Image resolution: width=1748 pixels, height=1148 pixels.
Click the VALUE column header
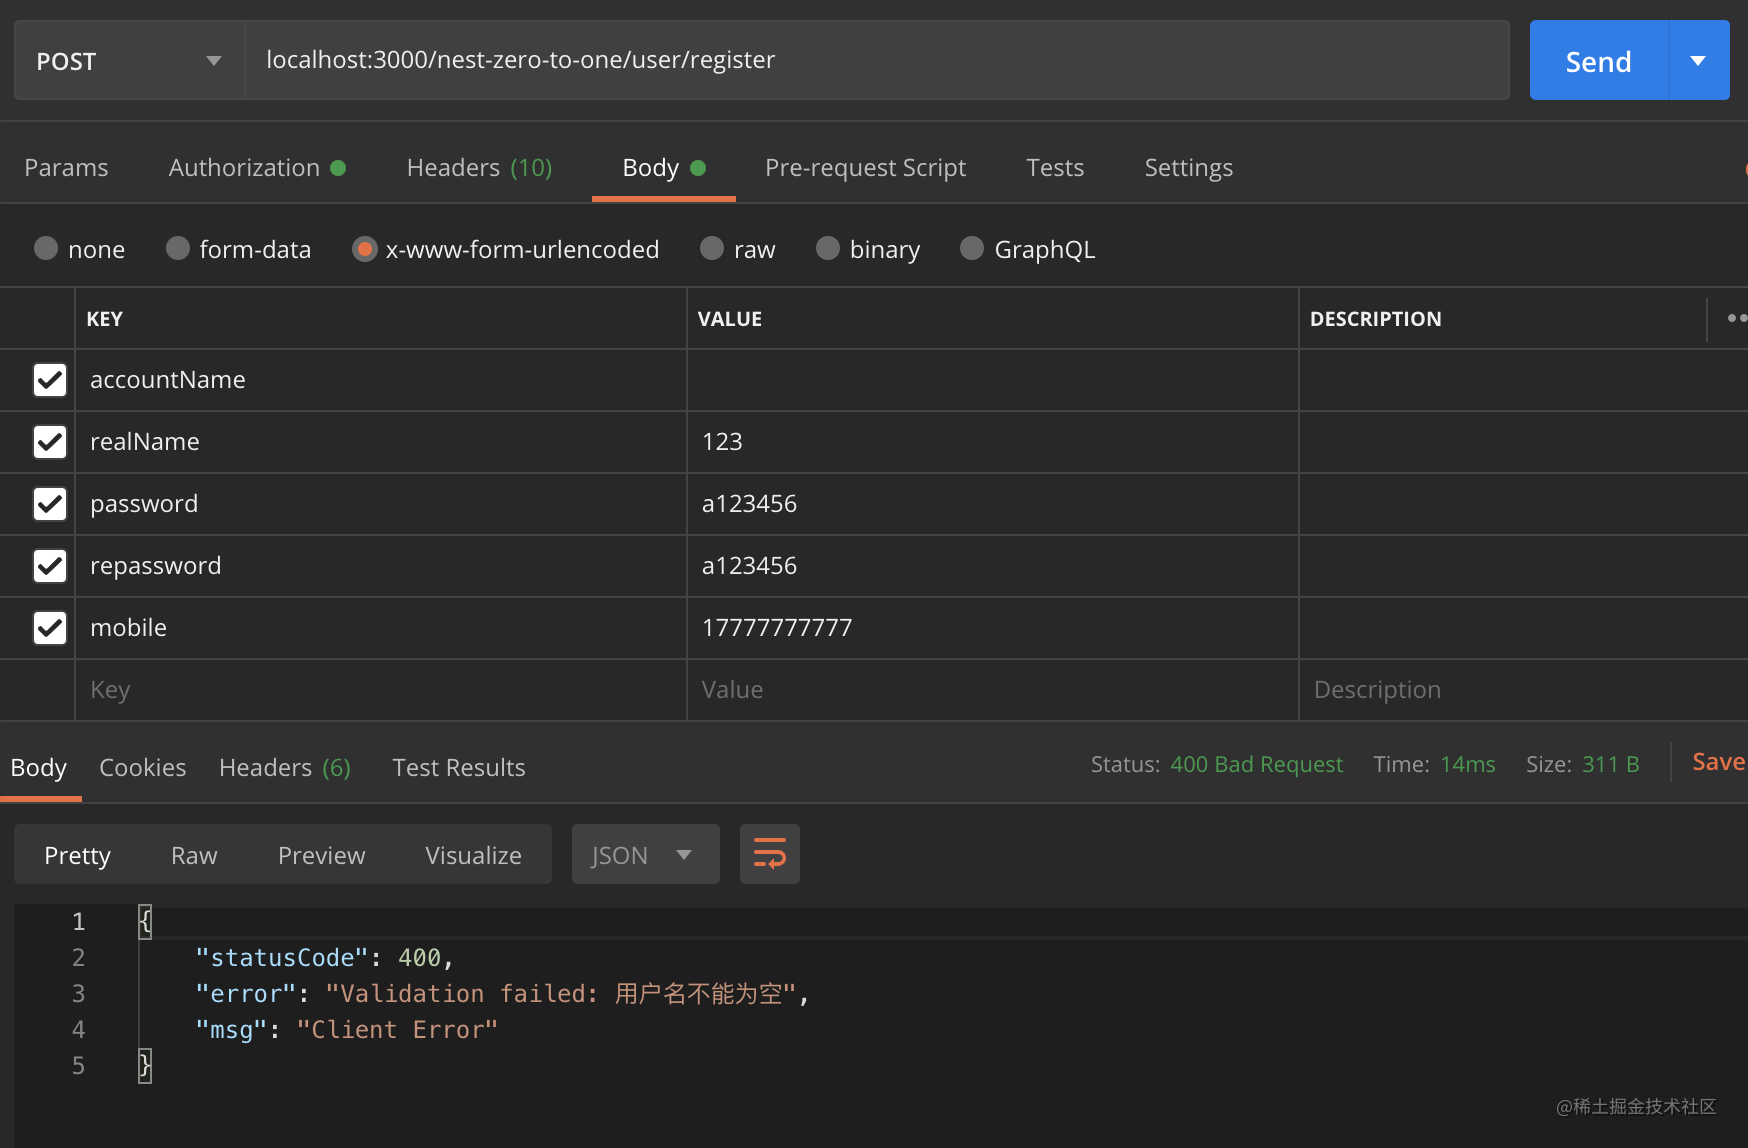pyautogui.click(x=729, y=319)
